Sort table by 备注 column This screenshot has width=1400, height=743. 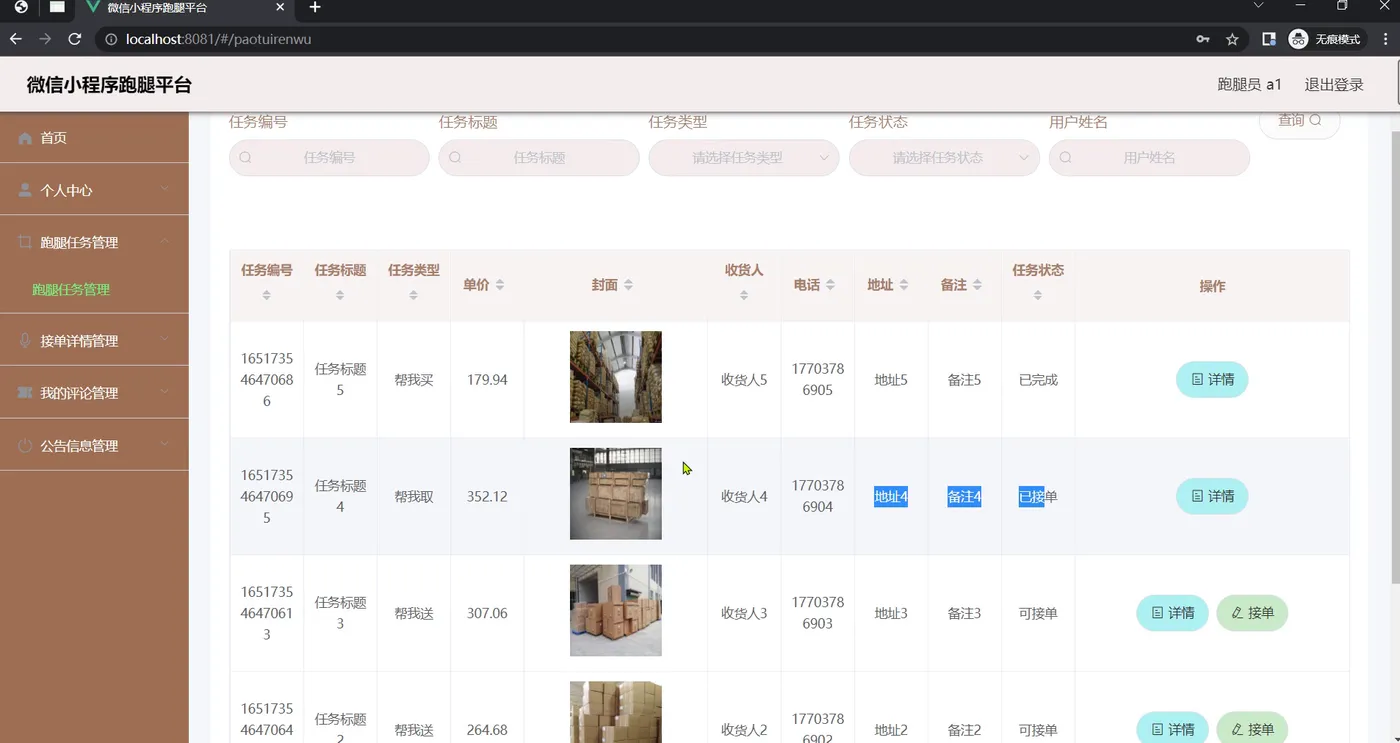coord(977,285)
